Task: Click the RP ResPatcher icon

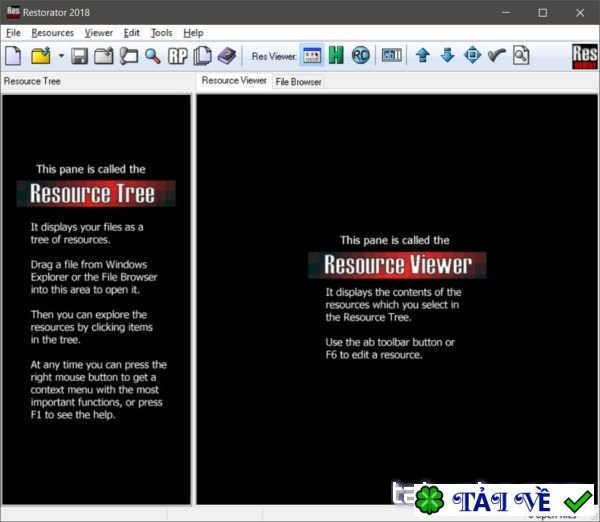Action: (x=178, y=56)
